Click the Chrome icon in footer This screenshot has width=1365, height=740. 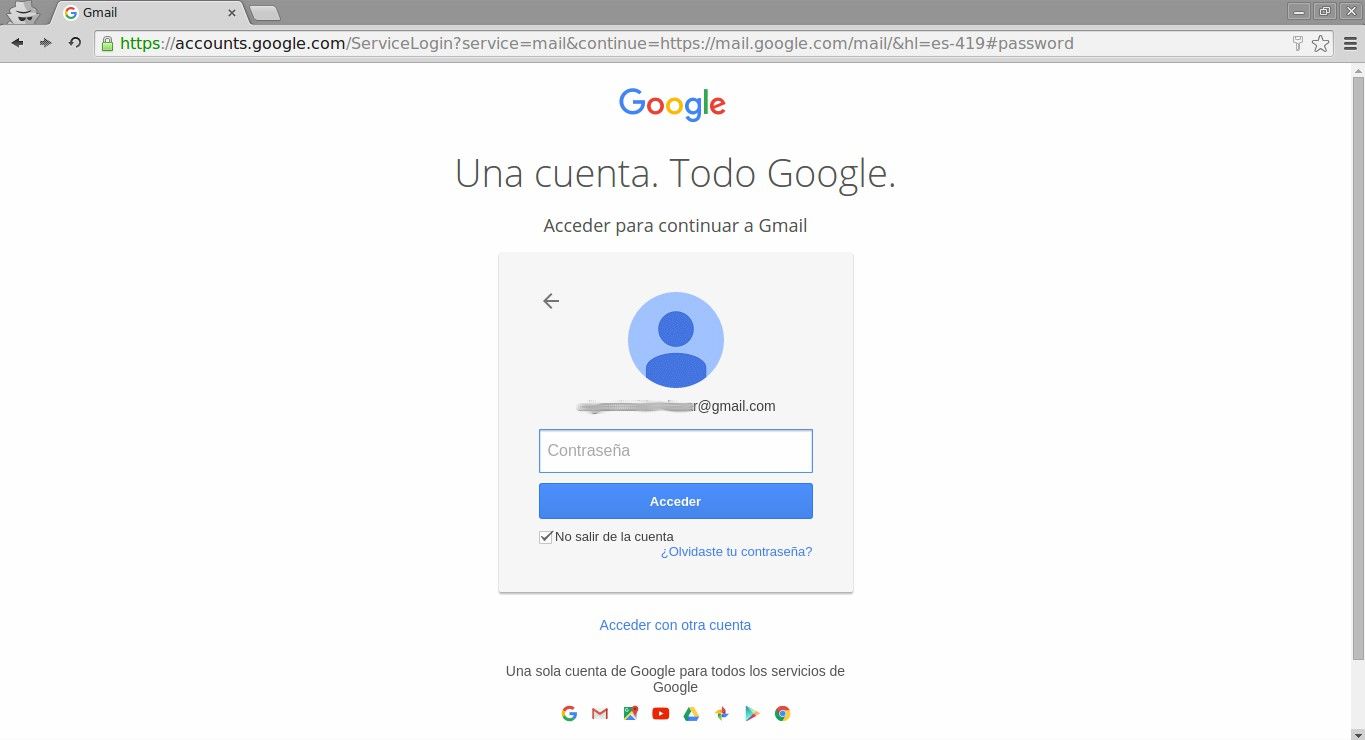pyautogui.click(x=782, y=713)
